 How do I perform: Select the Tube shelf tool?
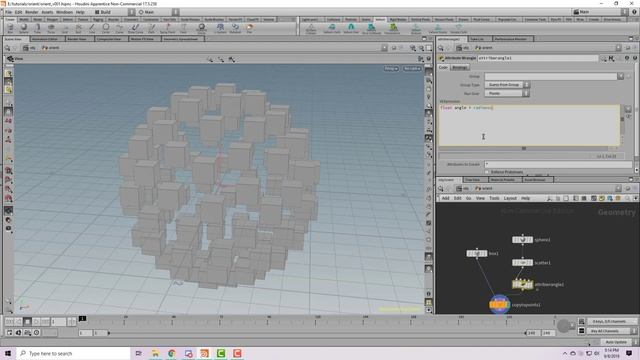pyautogui.click(x=37, y=28)
